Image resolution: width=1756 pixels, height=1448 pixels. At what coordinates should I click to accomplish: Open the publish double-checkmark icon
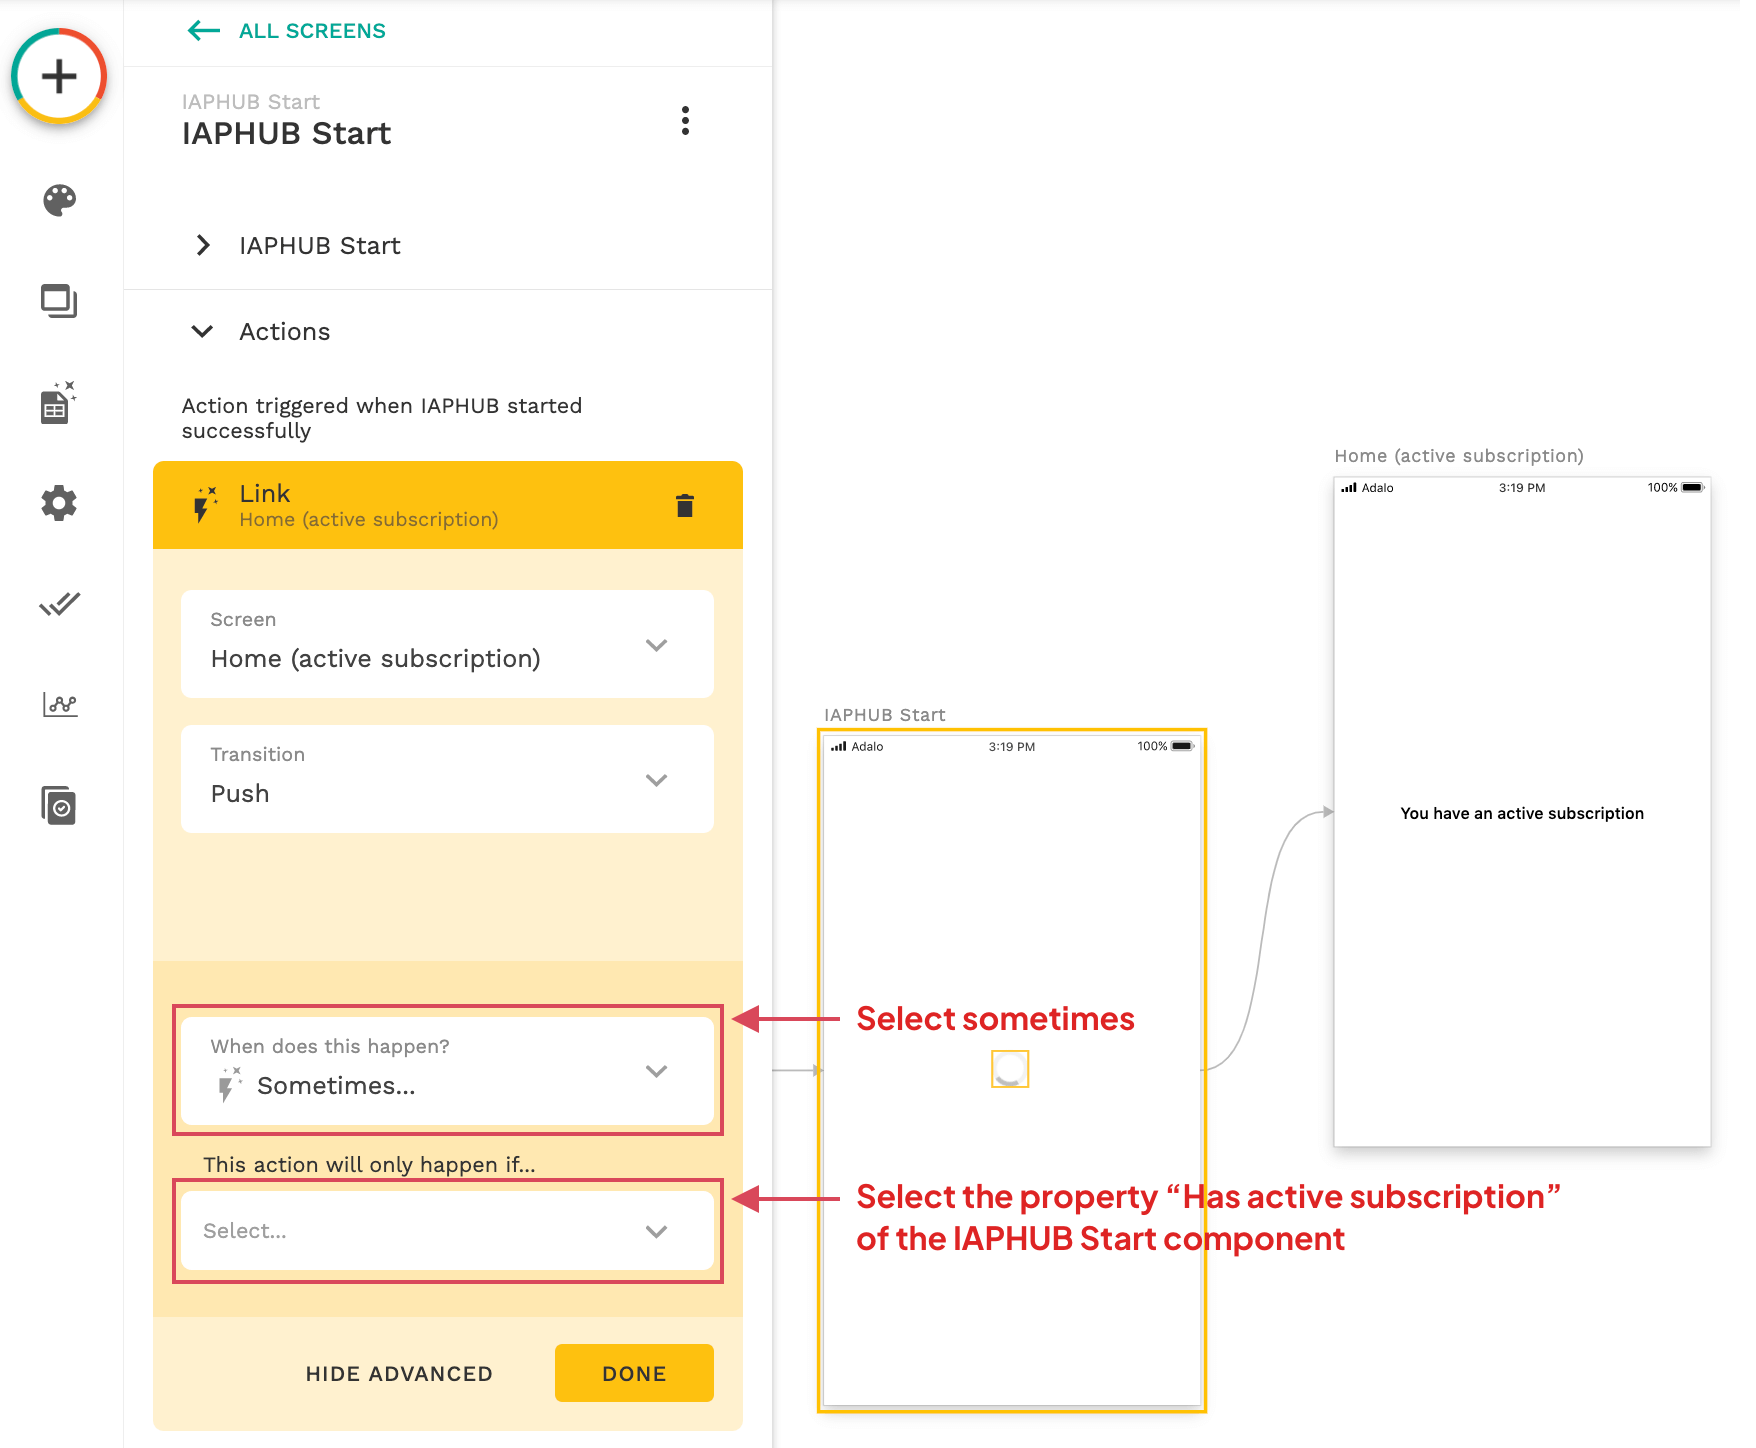point(59,604)
